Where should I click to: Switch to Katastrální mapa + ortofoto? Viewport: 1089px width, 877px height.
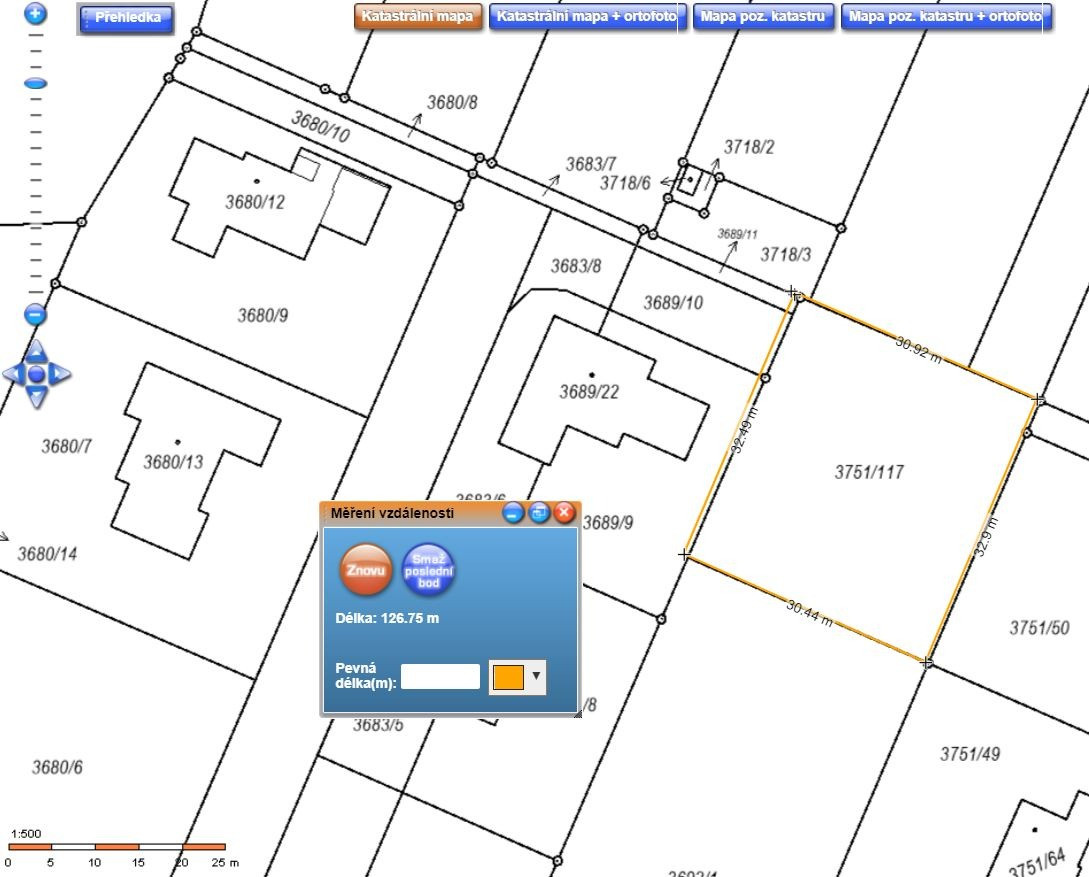(x=588, y=17)
